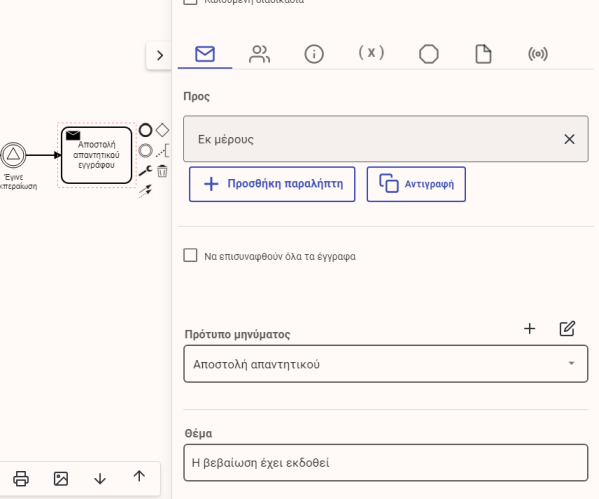Expand the Πρότυπο μηνύματος dropdown

coord(385,364)
